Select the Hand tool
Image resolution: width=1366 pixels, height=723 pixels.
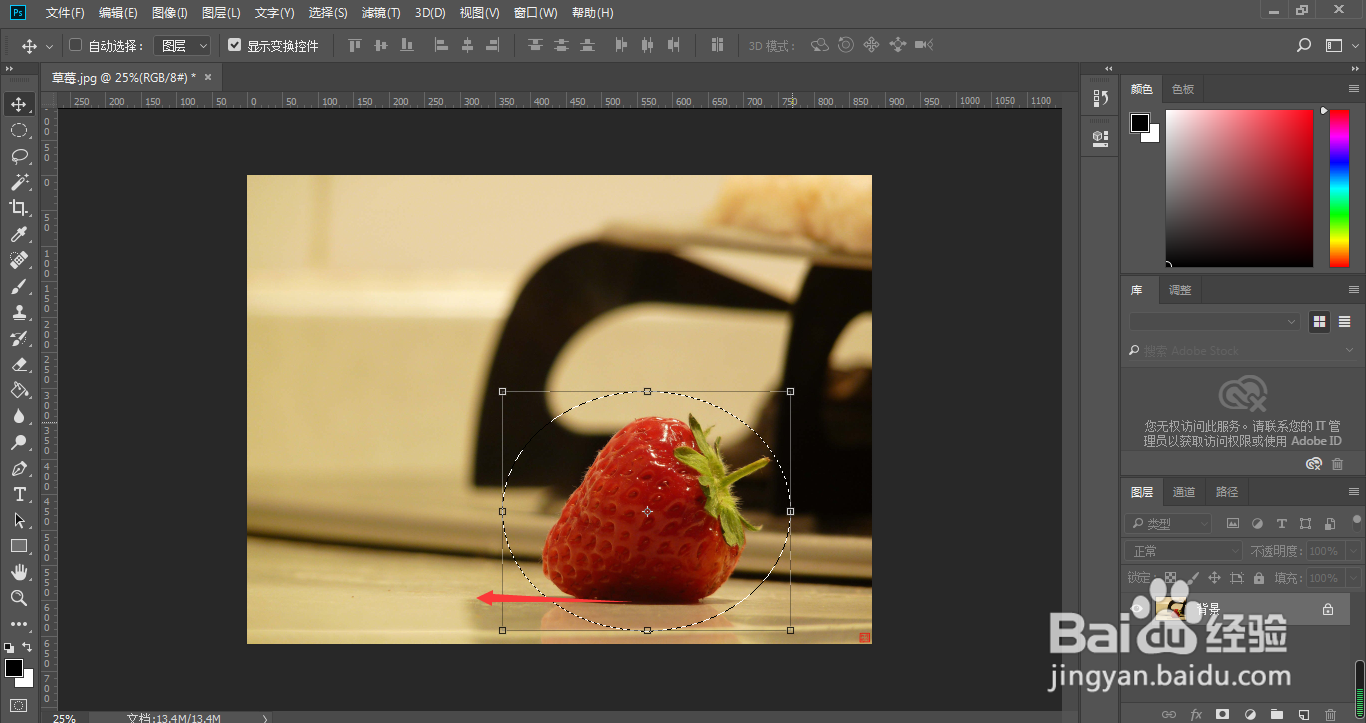(19, 572)
